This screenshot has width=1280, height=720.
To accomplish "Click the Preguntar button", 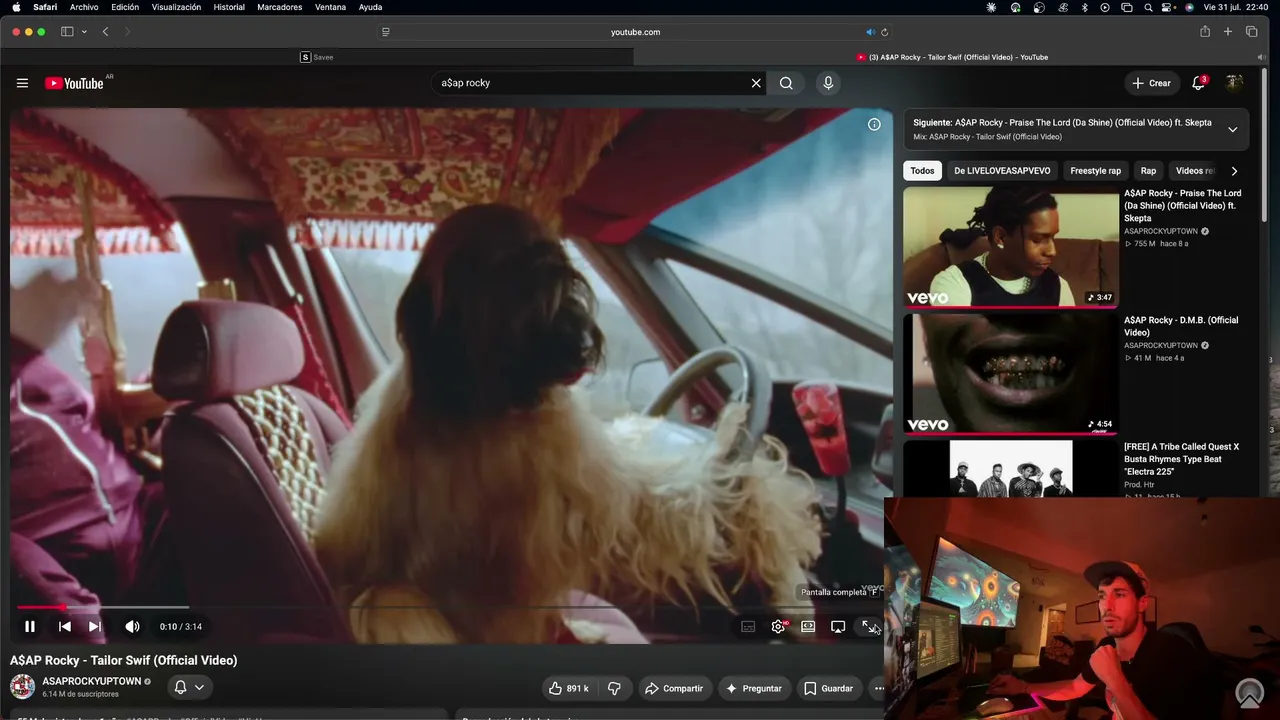I will pyautogui.click(x=754, y=688).
